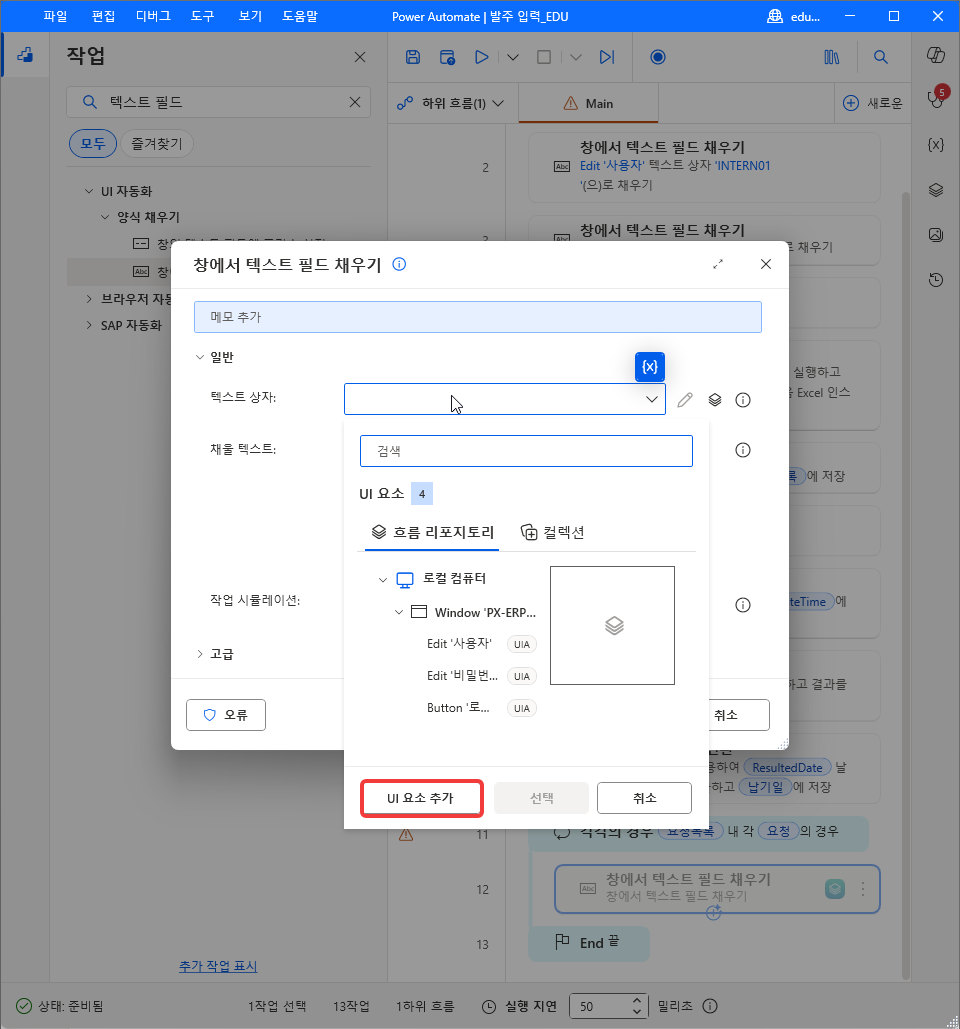Click the UI 요소 추가 button
The height and width of the screenshot is (1029, 960).
(x=421, y=798)
